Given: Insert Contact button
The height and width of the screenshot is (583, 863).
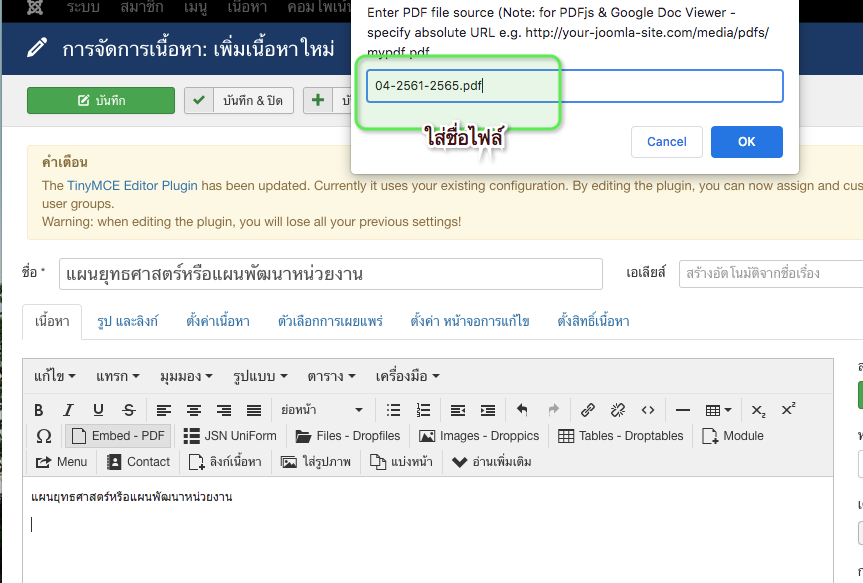Looking at the screenshot, I should tap(139, 462).
